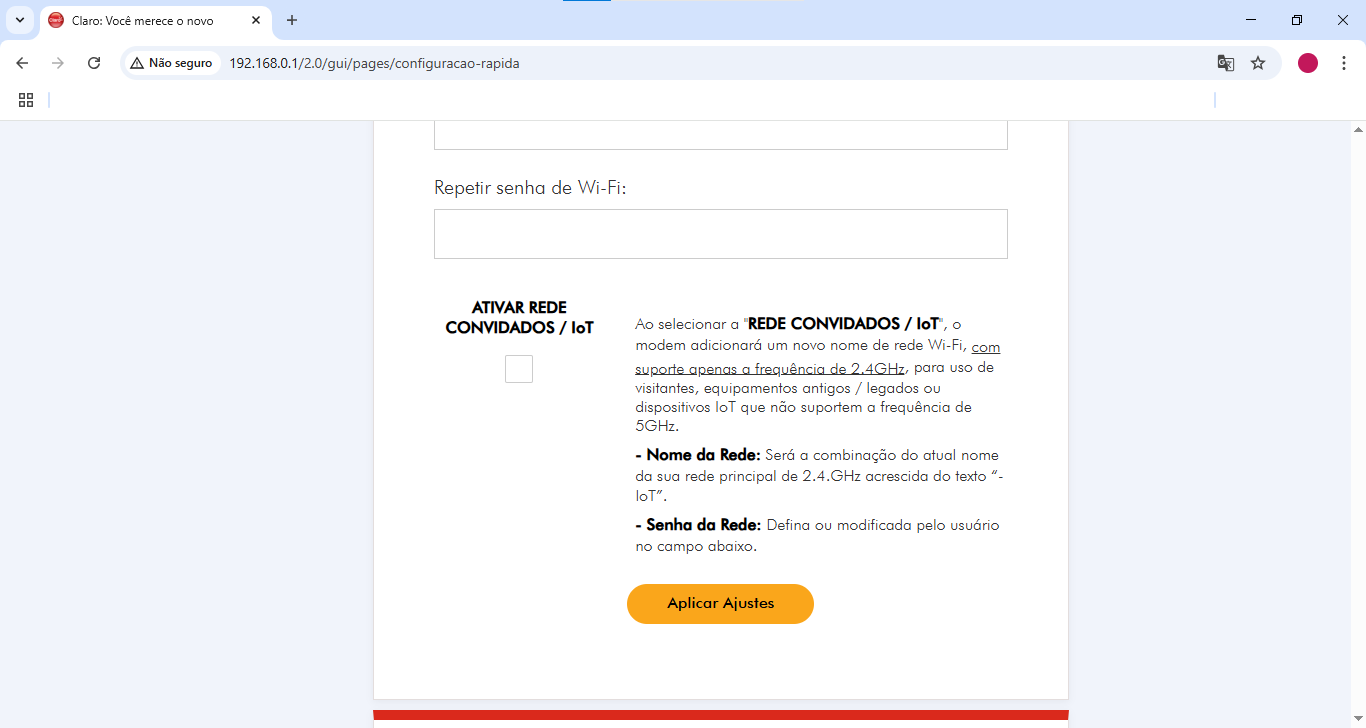This screenshot has height=728, width=1366.
Task: Go forward to the next page
Action: [x=58, y=63]
